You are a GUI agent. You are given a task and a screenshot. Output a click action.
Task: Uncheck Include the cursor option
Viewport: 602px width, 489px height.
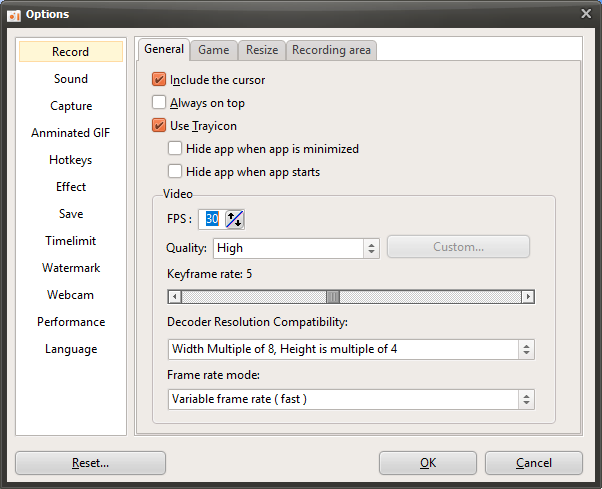point(159,80)
